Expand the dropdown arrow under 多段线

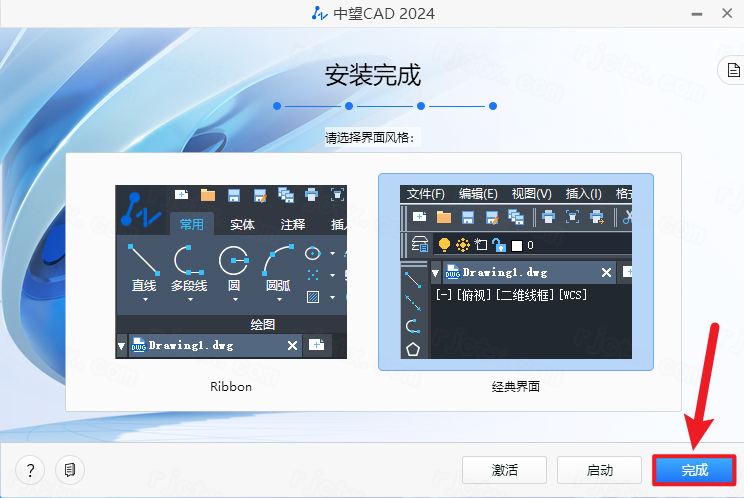click(188, 299)
